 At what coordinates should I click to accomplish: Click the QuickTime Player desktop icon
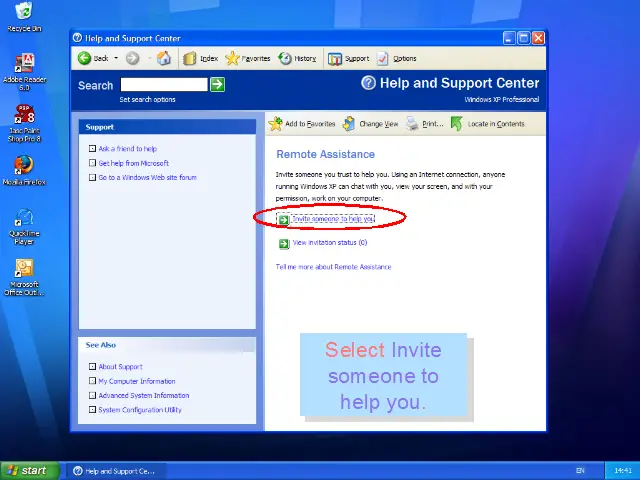click(x=24, y=227)
